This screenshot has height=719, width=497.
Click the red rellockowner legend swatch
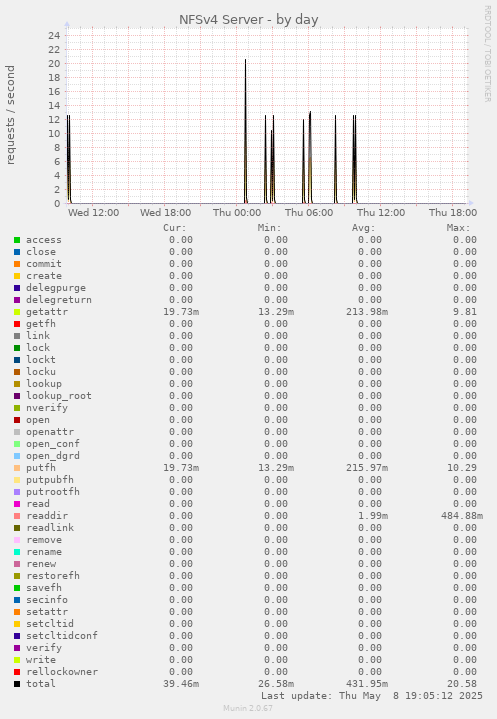pyautogui.click(x=17, y=672)
